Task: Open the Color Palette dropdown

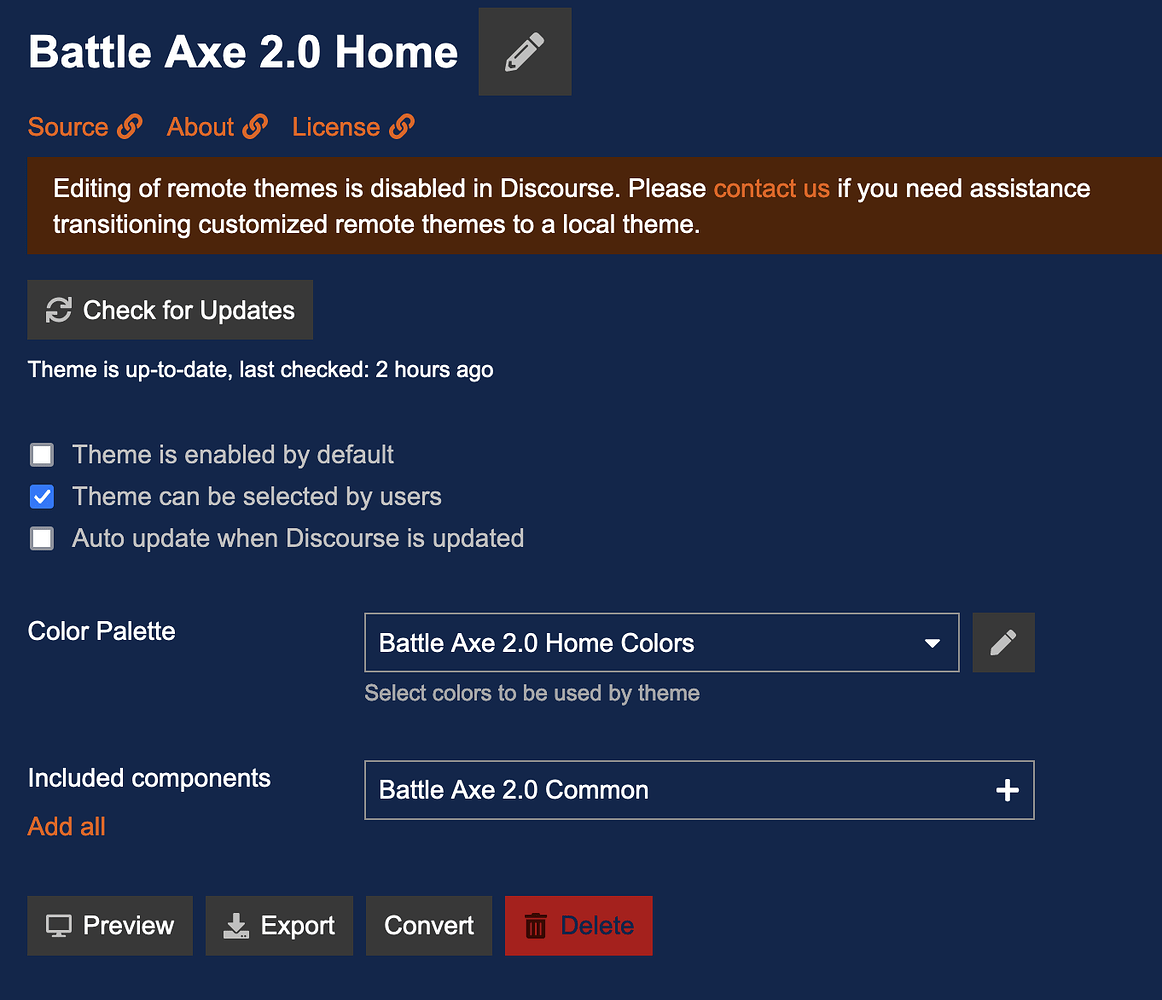Action: pos(660,642)
